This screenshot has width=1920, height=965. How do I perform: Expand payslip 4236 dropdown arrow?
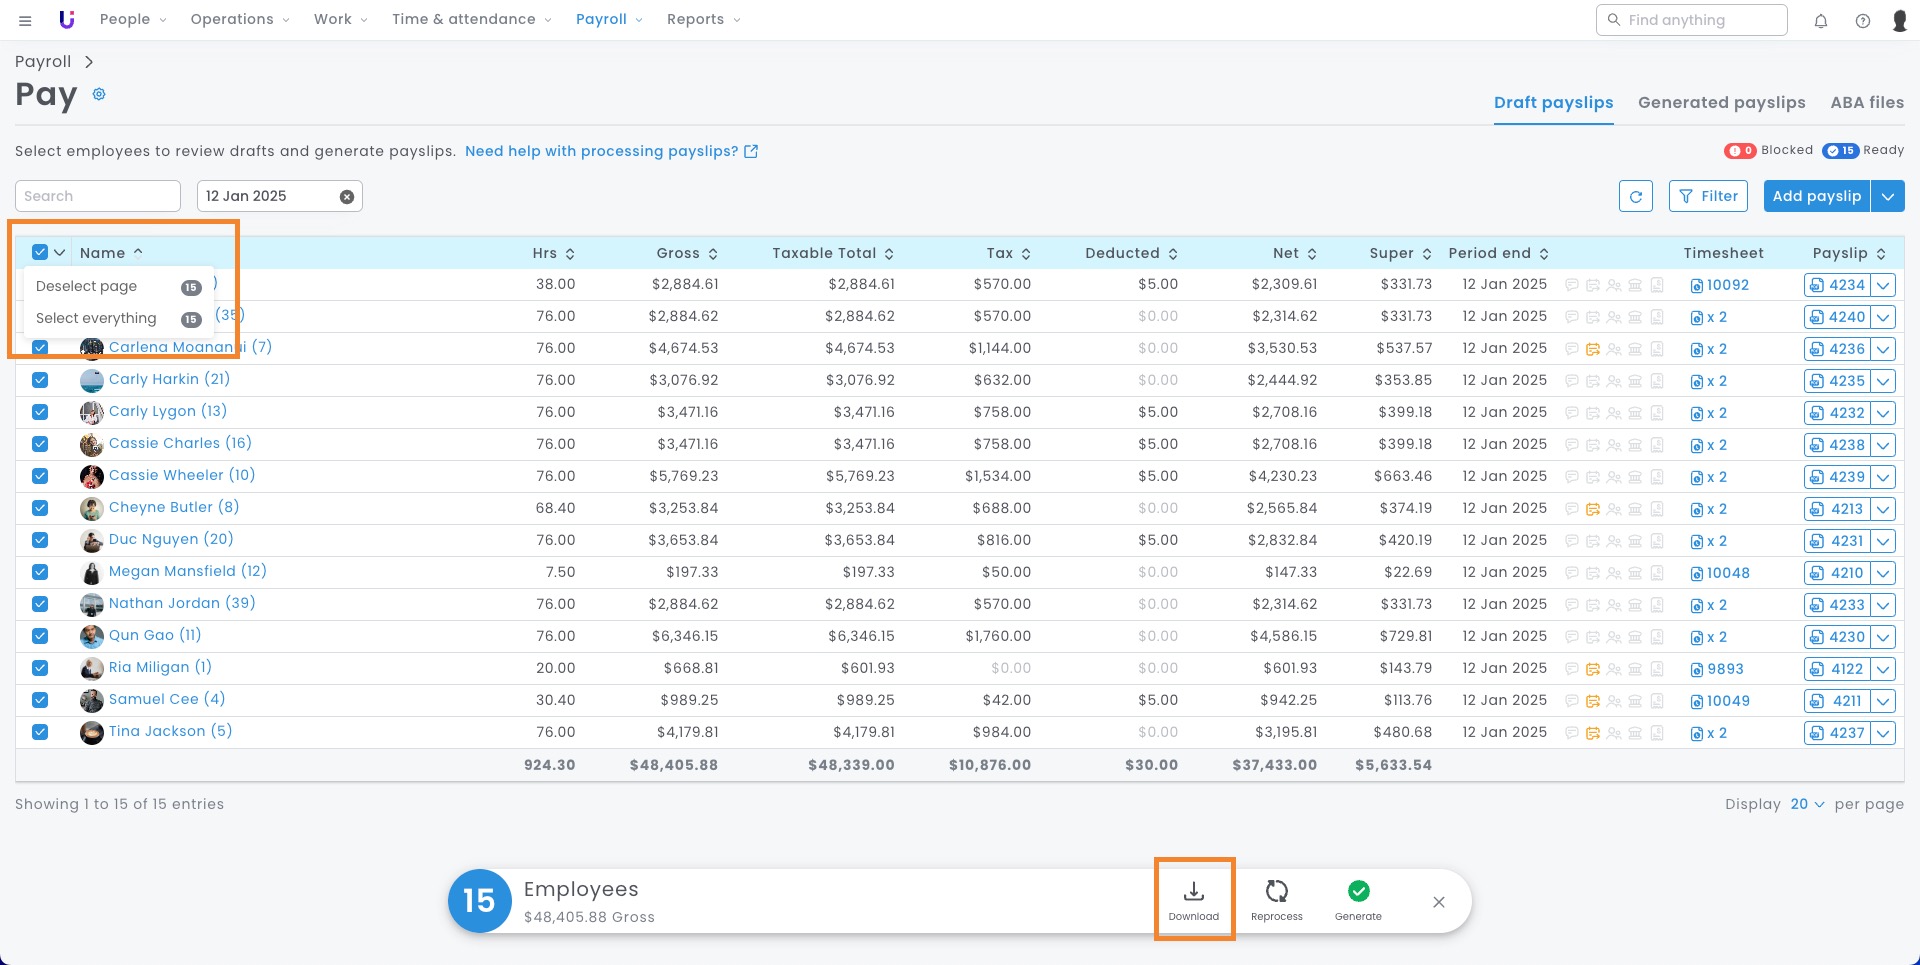[x=1884, y=349]
